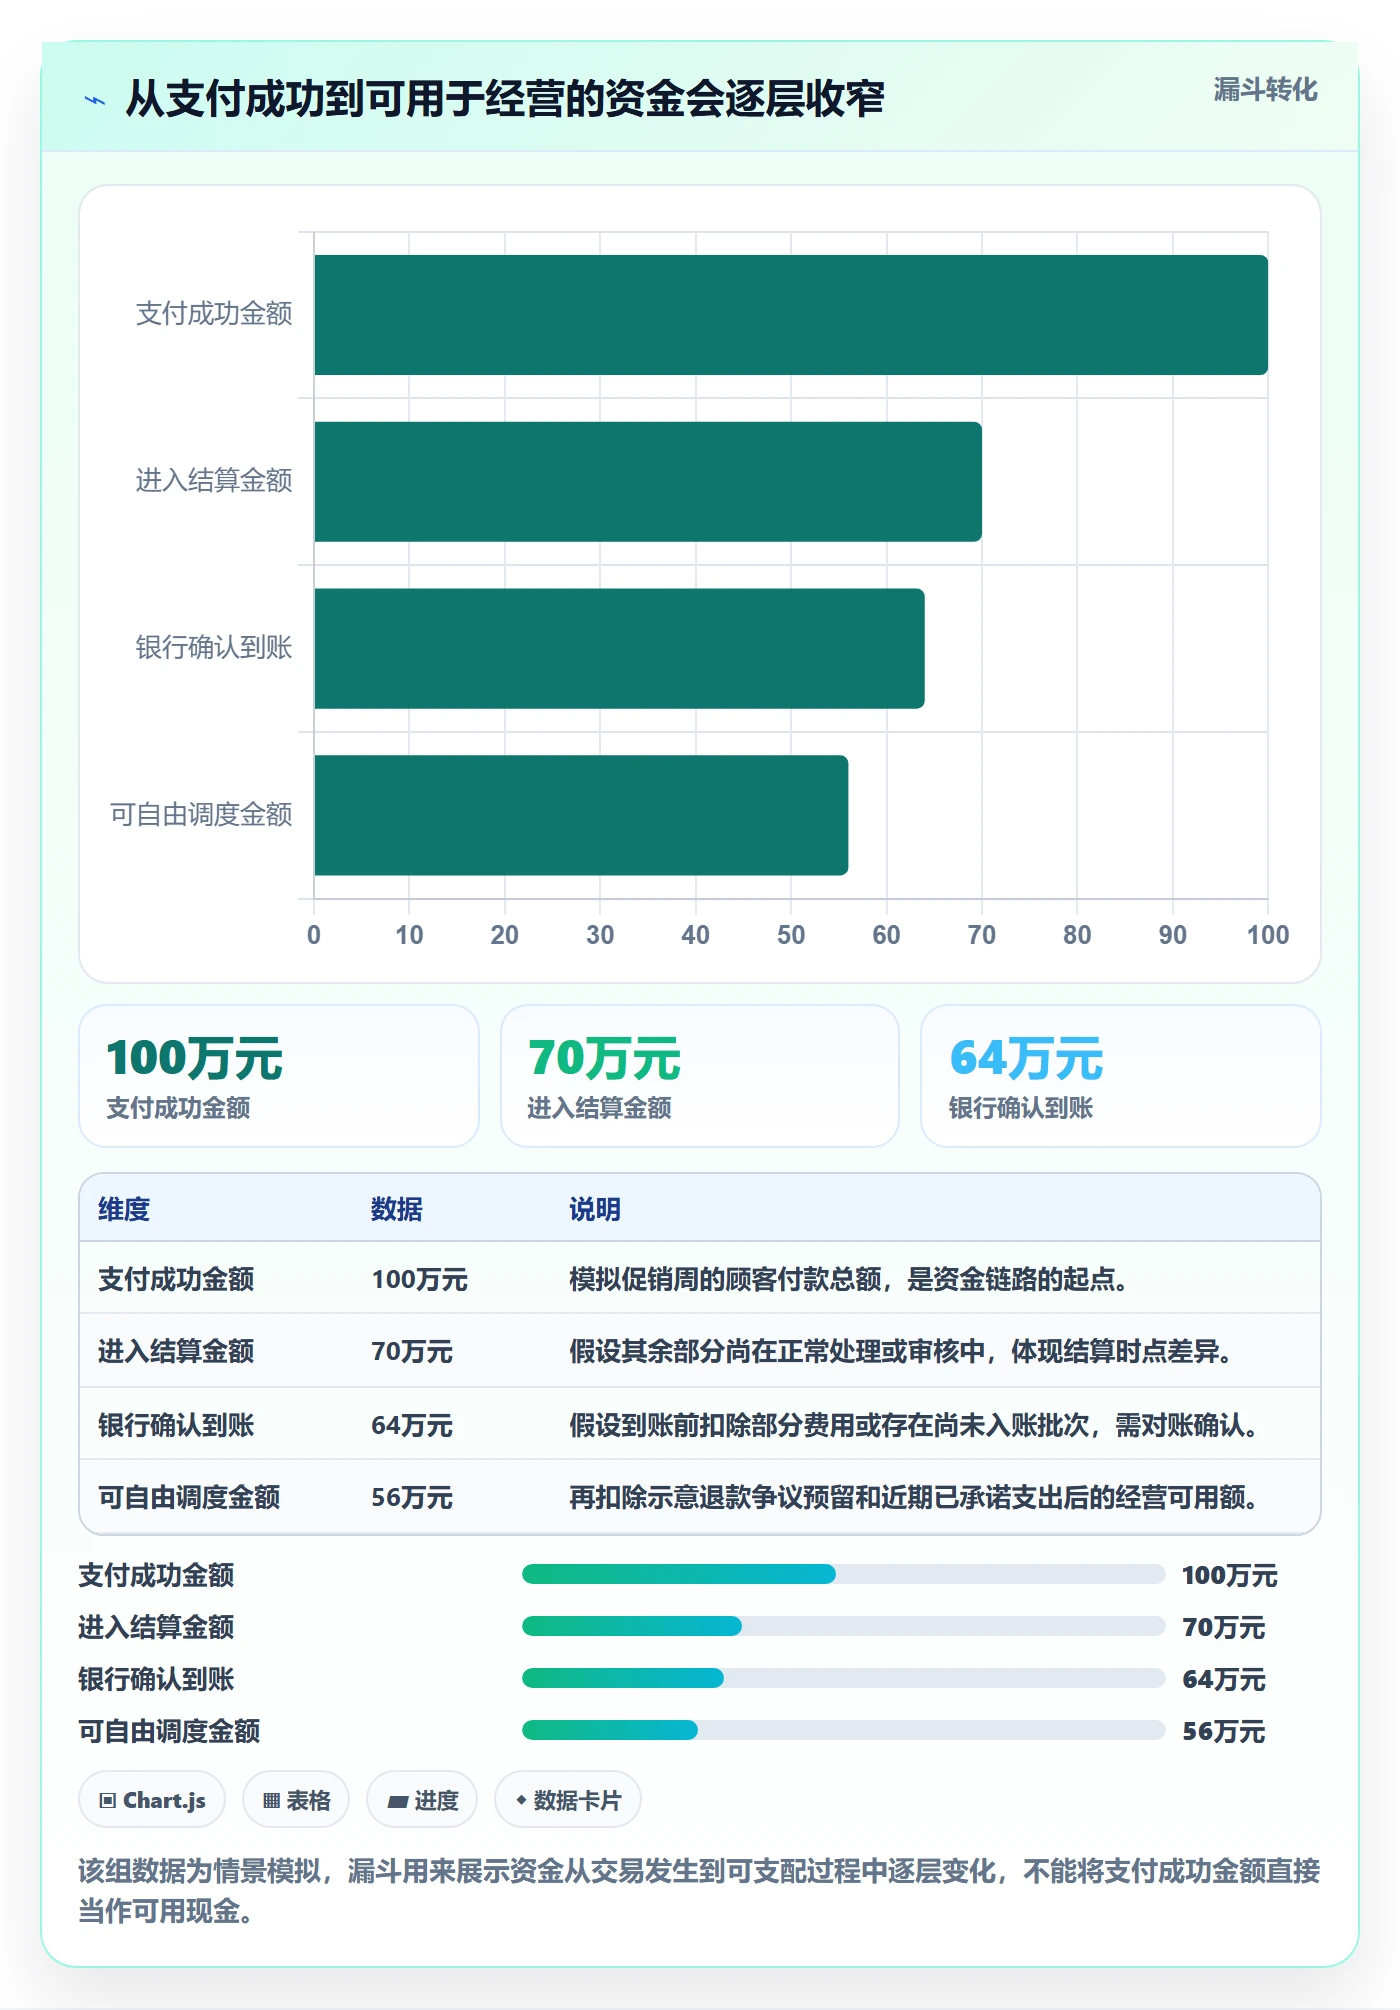
Task: Click x-axis tick value 0
Action: (314, 935)
